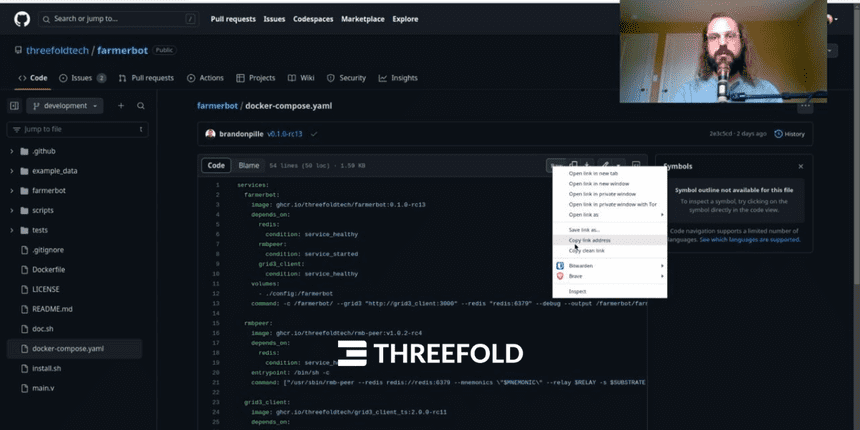The height and width of the screenshot is (430, 860).
Task: Click Explore in top navigation
Action: coord(405,19)
